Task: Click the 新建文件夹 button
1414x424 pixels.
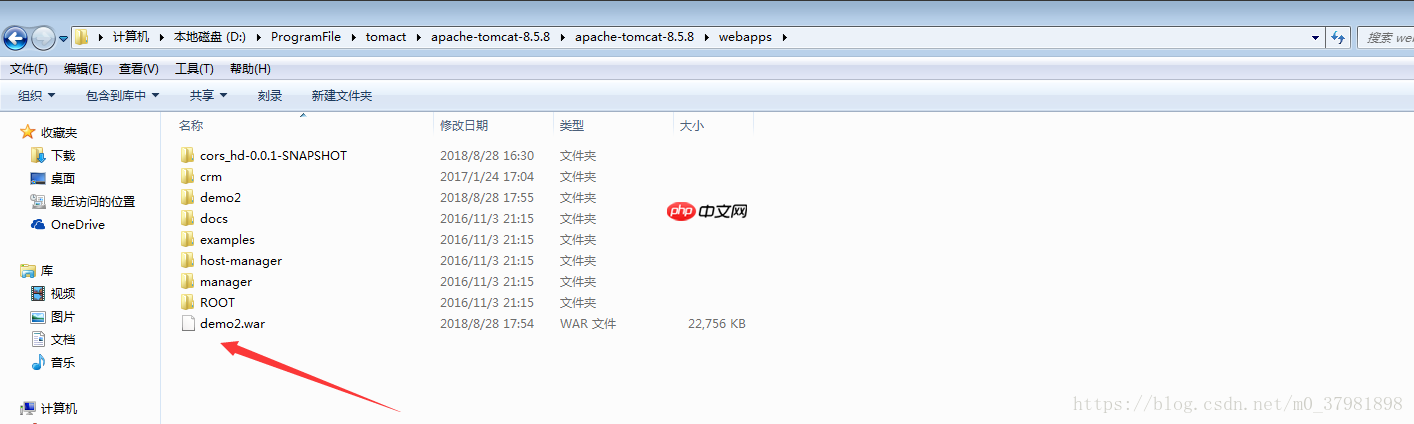Action: [341, 96]
